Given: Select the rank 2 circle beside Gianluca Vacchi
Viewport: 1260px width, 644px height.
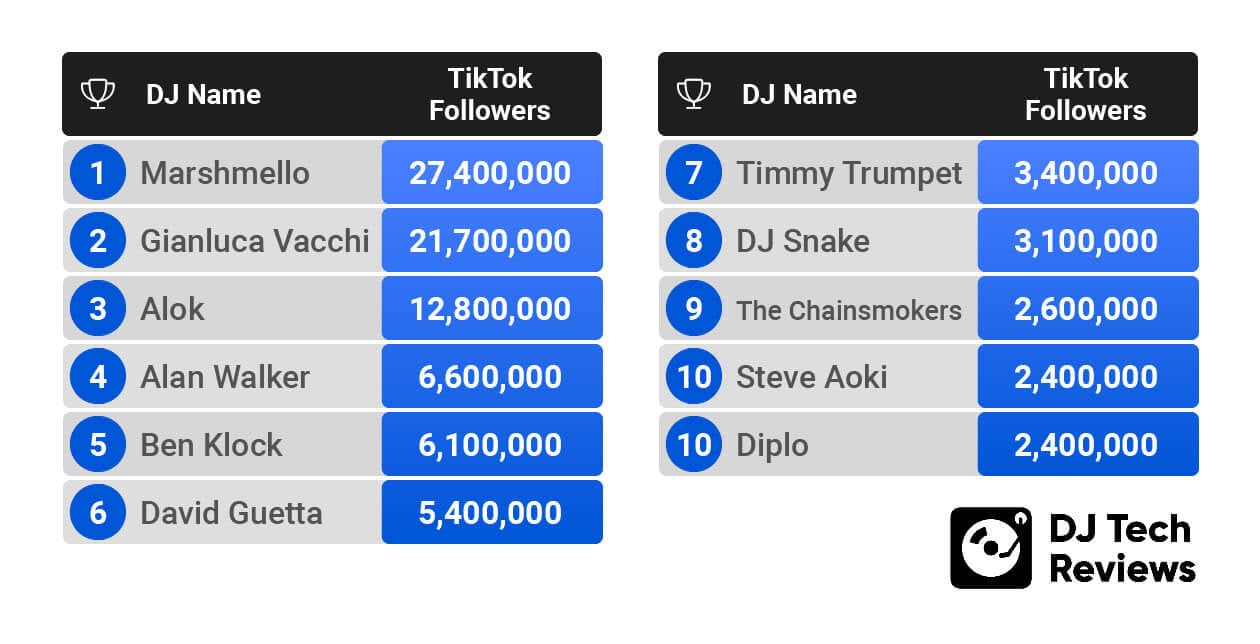Looking at the screenshot, I should click(98, 241).
